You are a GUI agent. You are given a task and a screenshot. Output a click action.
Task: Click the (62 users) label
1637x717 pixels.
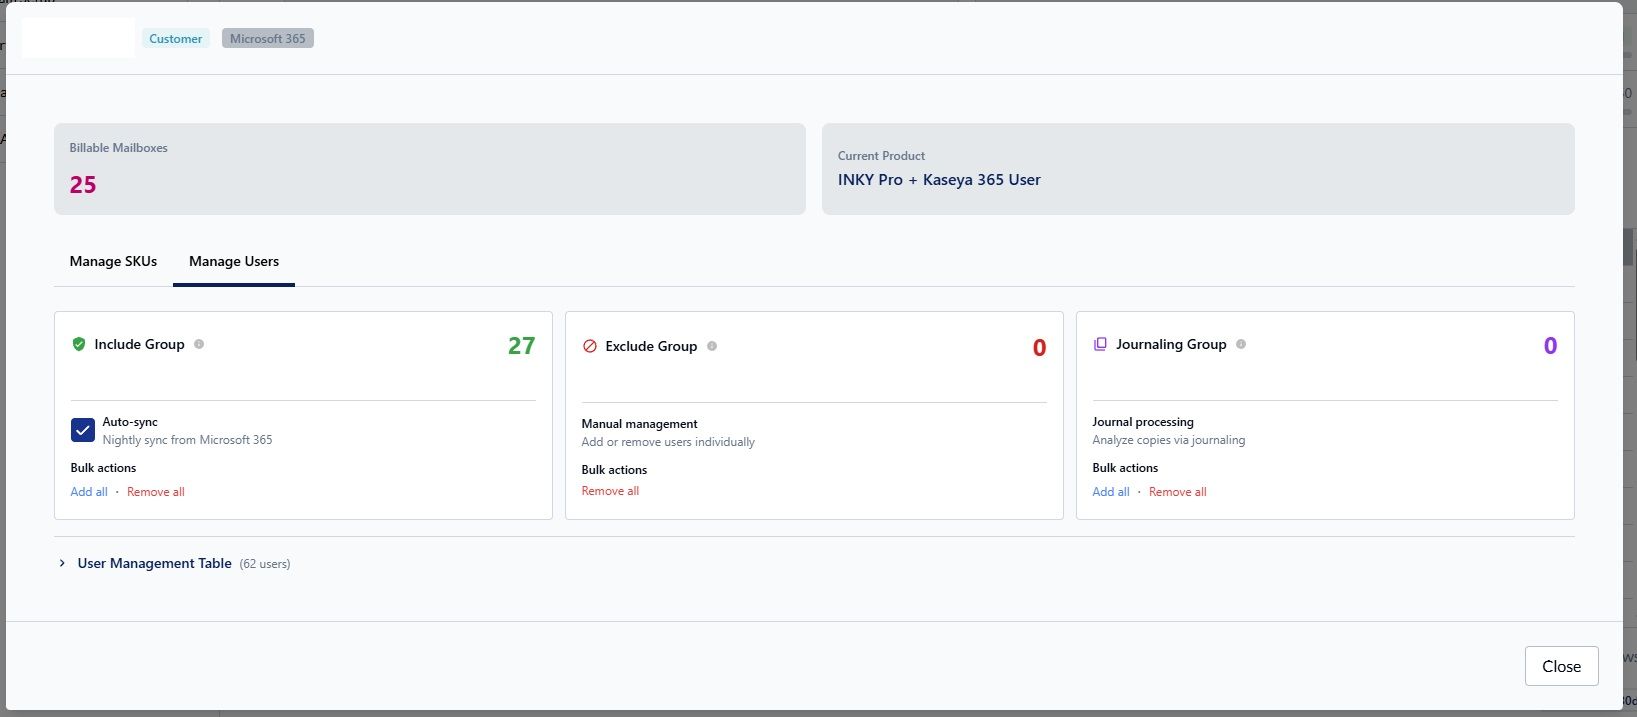(x=265, y=564)
